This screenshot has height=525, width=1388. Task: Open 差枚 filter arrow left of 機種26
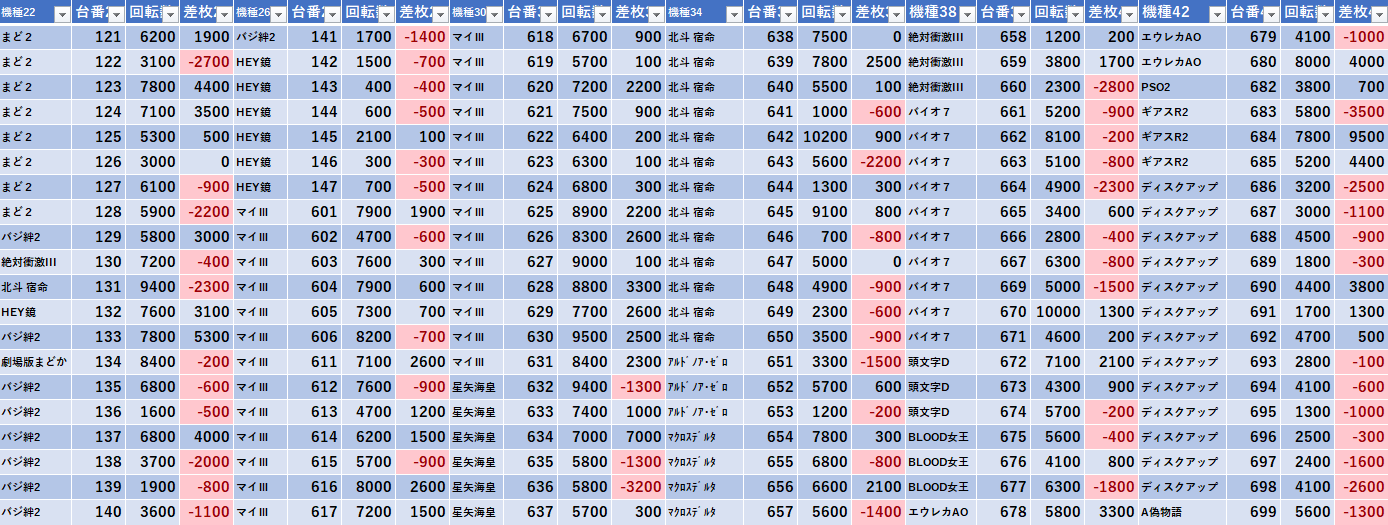[223, 13]
